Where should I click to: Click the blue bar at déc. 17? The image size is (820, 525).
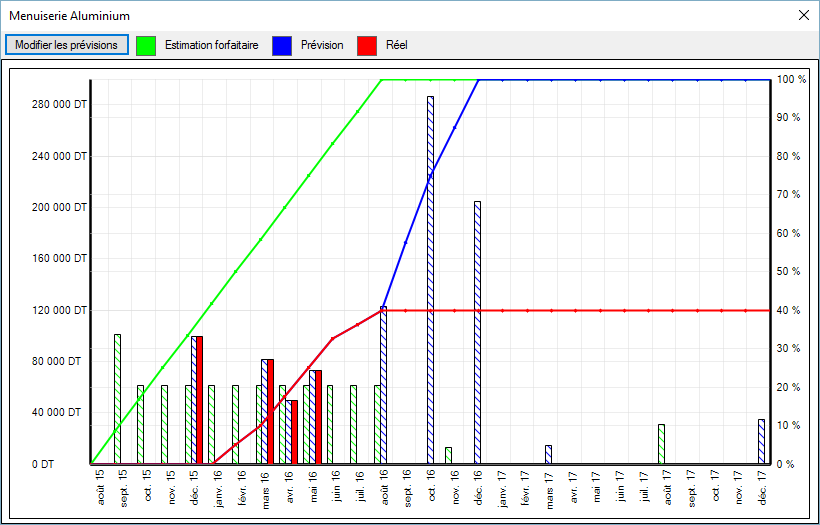tap(761, 441)
